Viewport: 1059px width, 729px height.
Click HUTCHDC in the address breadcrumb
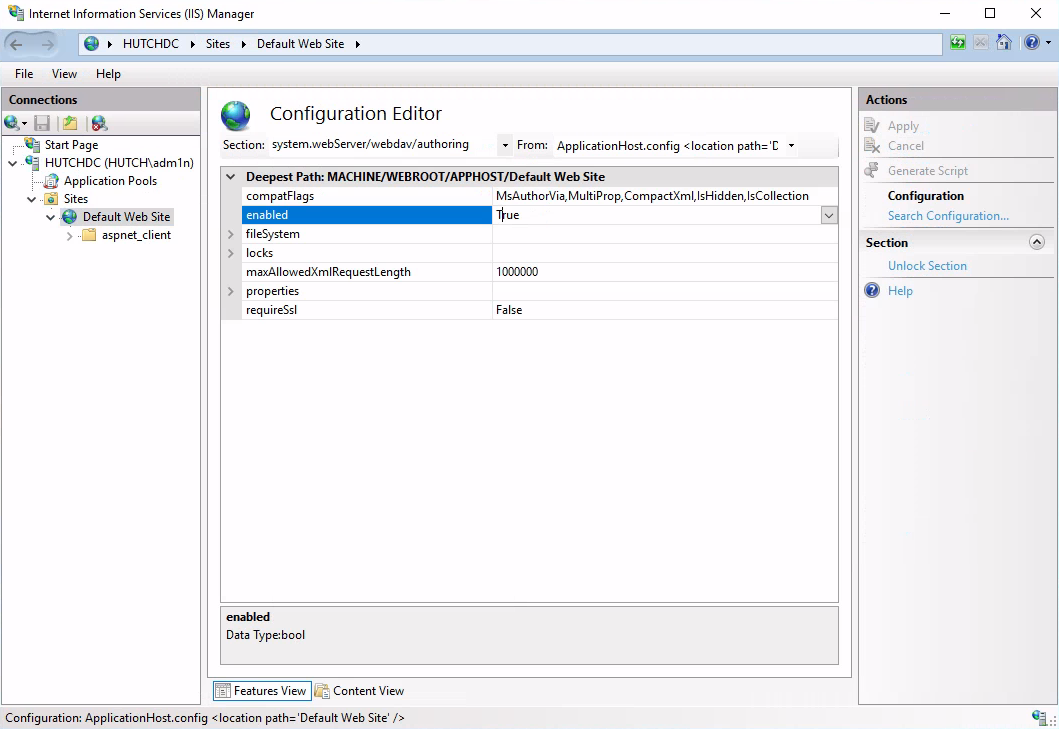pos(151,44)
